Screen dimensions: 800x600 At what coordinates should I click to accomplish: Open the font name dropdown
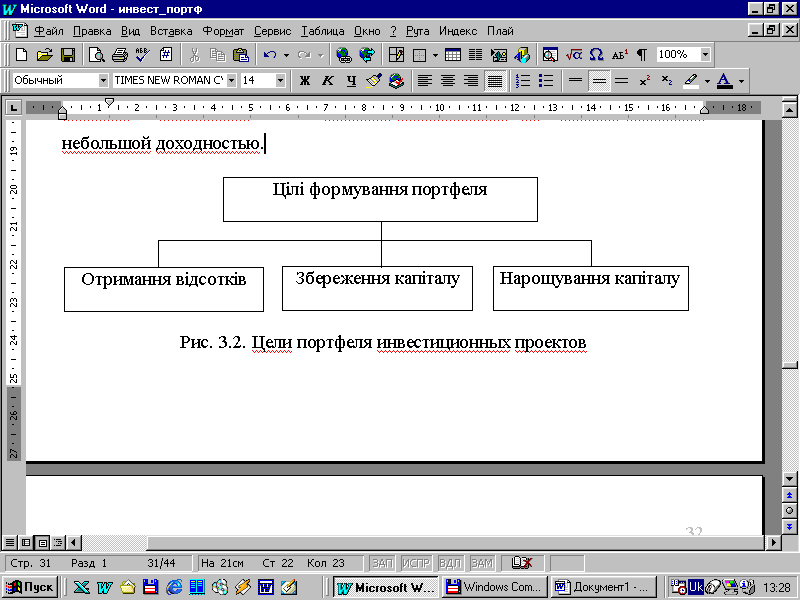pos(232,81)
